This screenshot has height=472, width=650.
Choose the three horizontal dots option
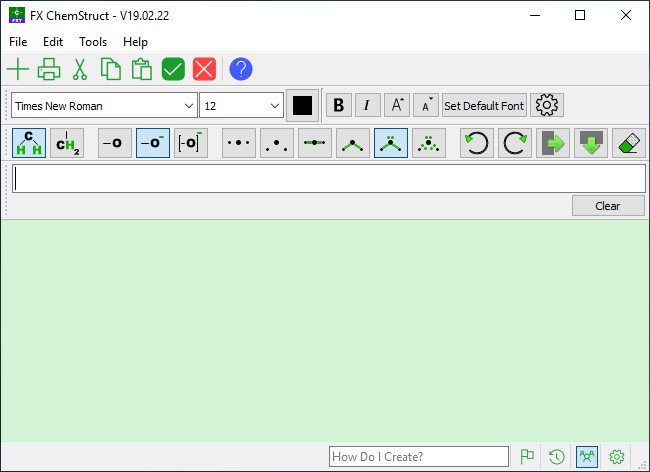click(239, 143)
